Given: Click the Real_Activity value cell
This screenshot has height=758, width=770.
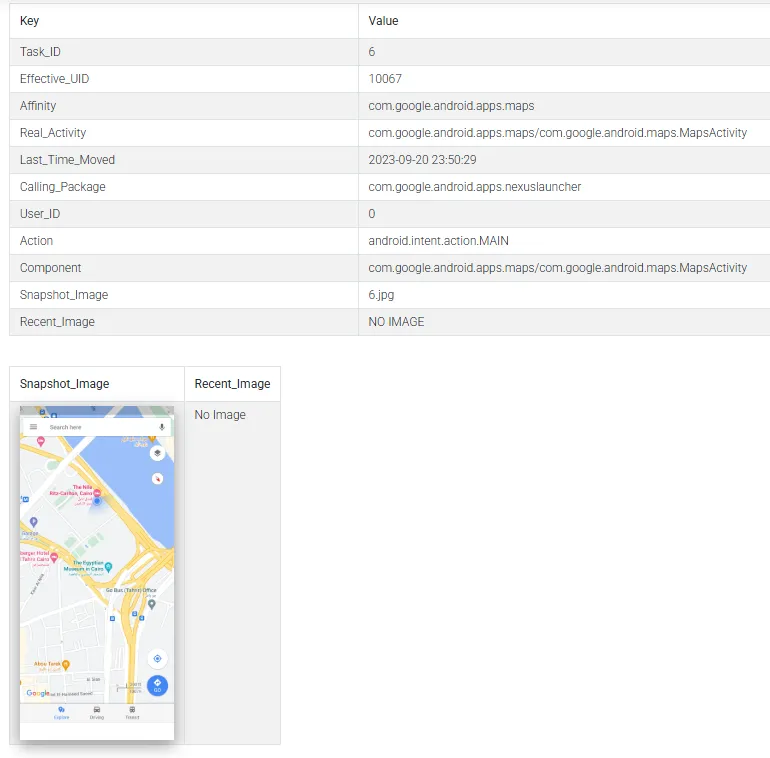Looking at the screenshot, I should pos(564,133).
